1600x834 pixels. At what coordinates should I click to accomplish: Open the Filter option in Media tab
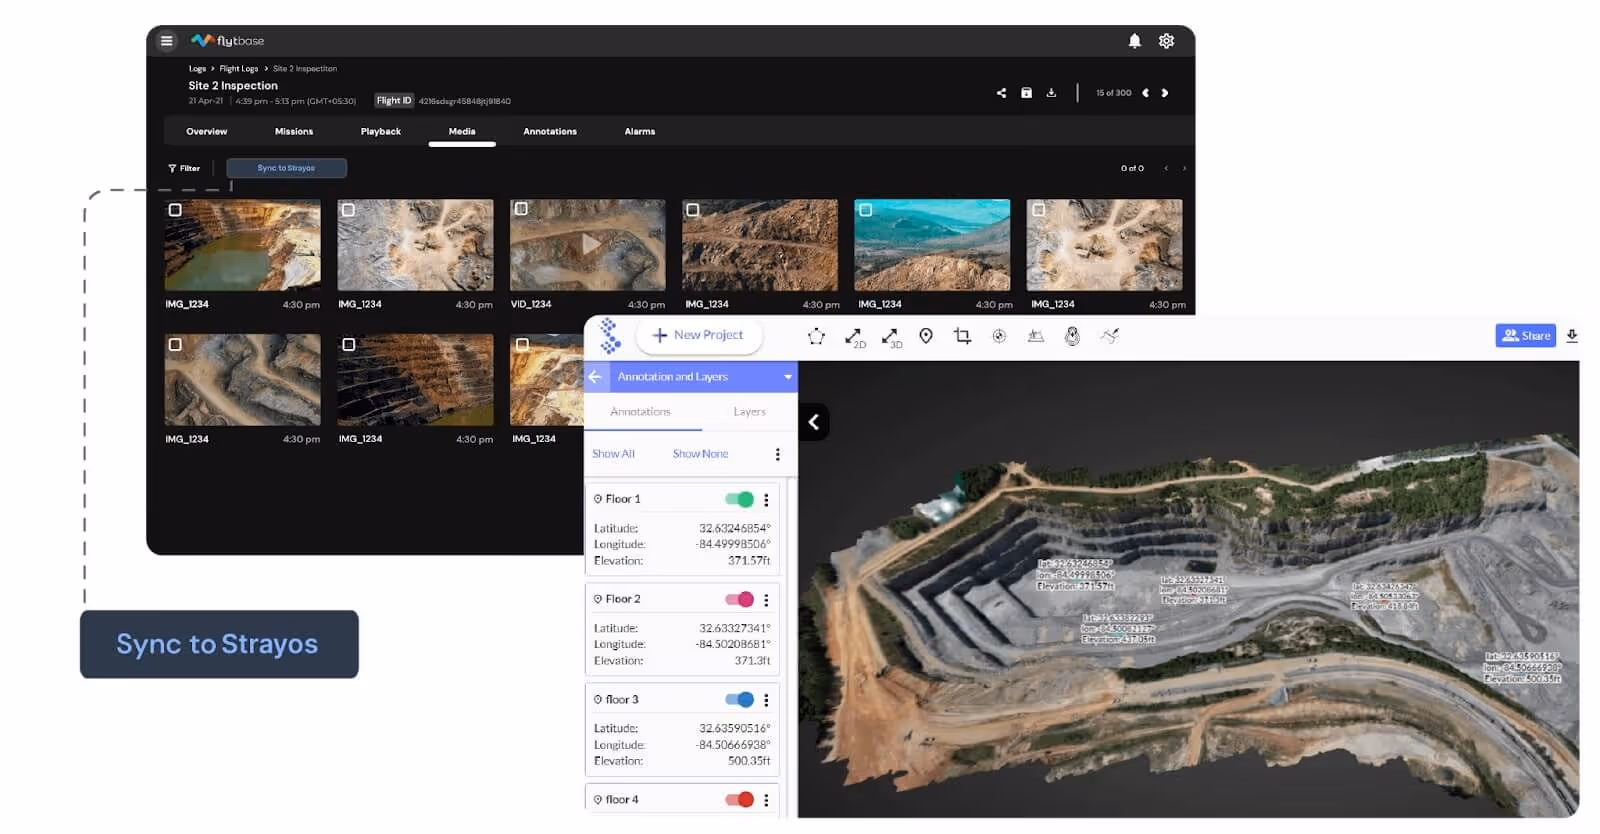point(184,168)
